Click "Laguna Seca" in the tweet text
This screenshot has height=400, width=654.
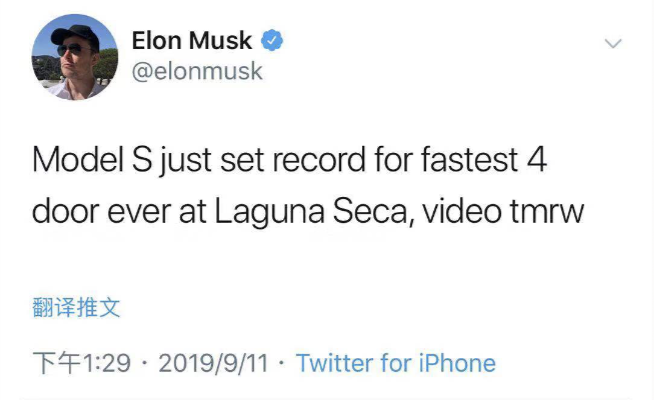(x=311, y=212)
